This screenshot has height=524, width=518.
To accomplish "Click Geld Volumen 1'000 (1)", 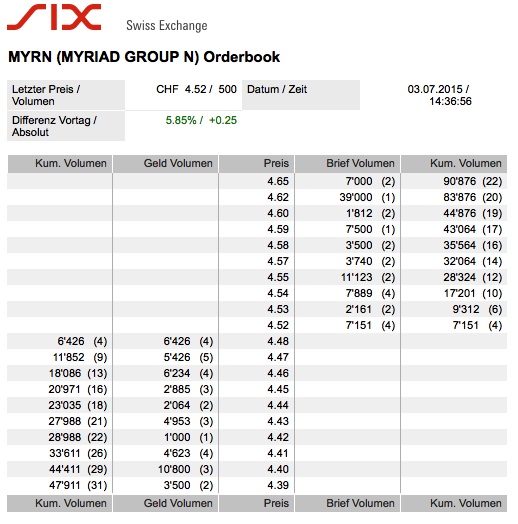I will (188, 437).
